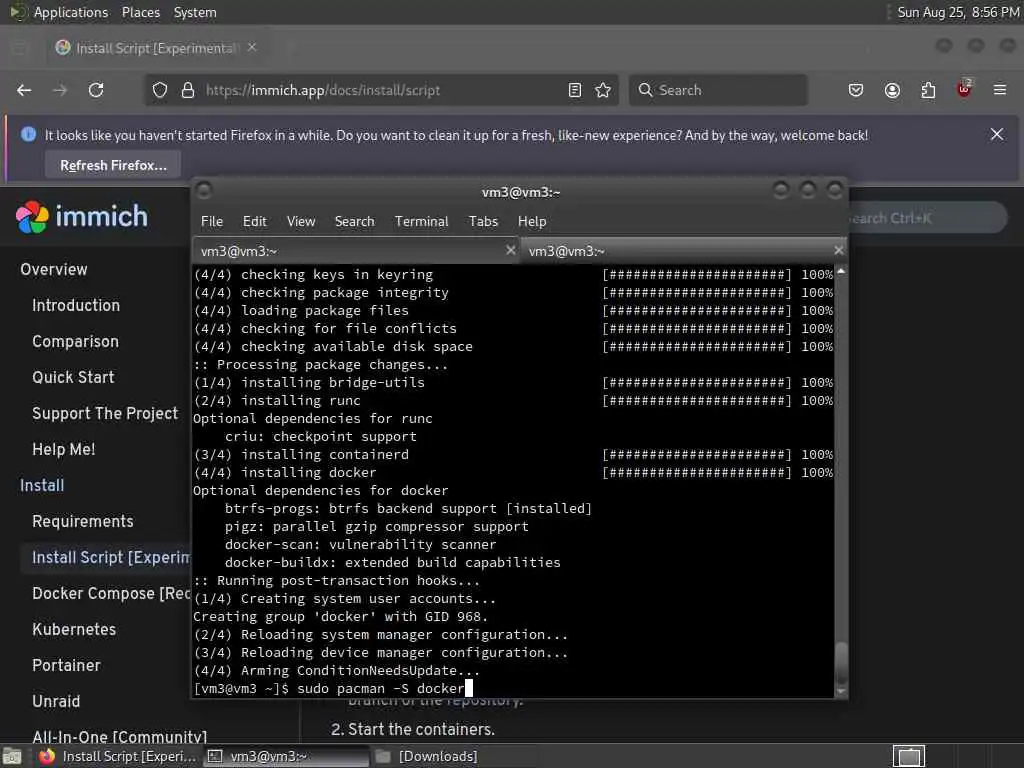This screenshot has height=768, width=1024.
Task: Click the Firefox address bar URL
Action: pos(323,90)
